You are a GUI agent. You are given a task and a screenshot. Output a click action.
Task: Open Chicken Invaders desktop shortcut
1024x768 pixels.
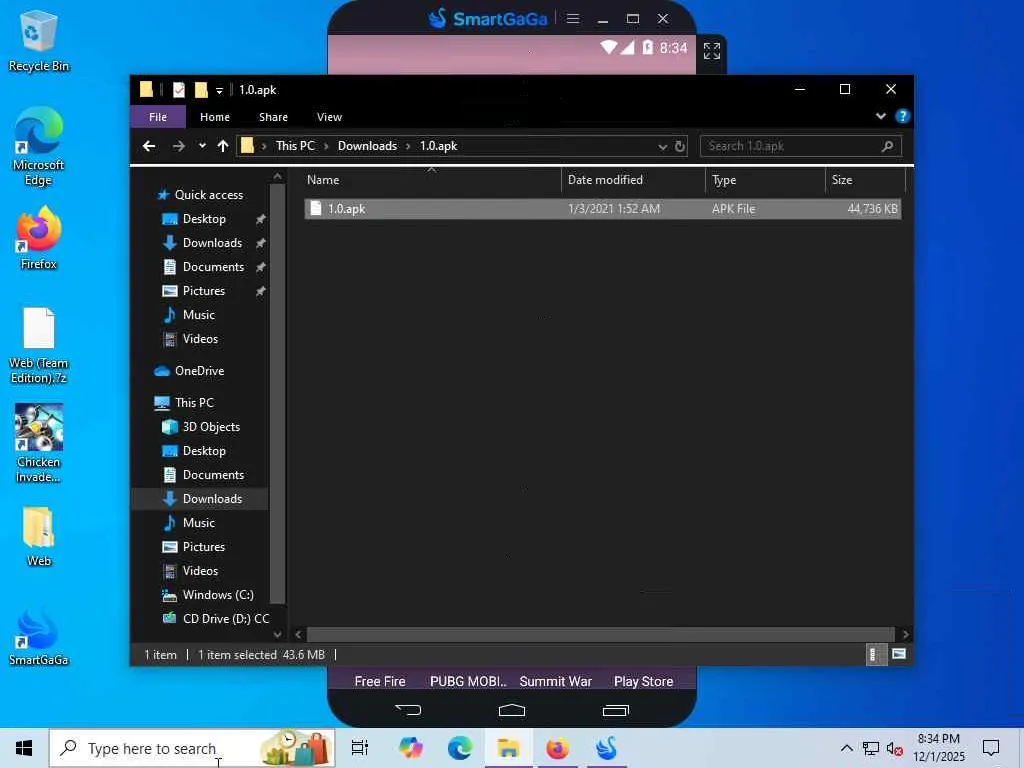[x=39, y=444]
